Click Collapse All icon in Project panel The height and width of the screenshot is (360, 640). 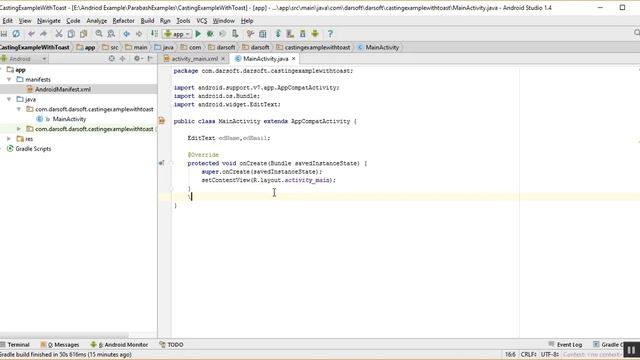coord(122,59)
